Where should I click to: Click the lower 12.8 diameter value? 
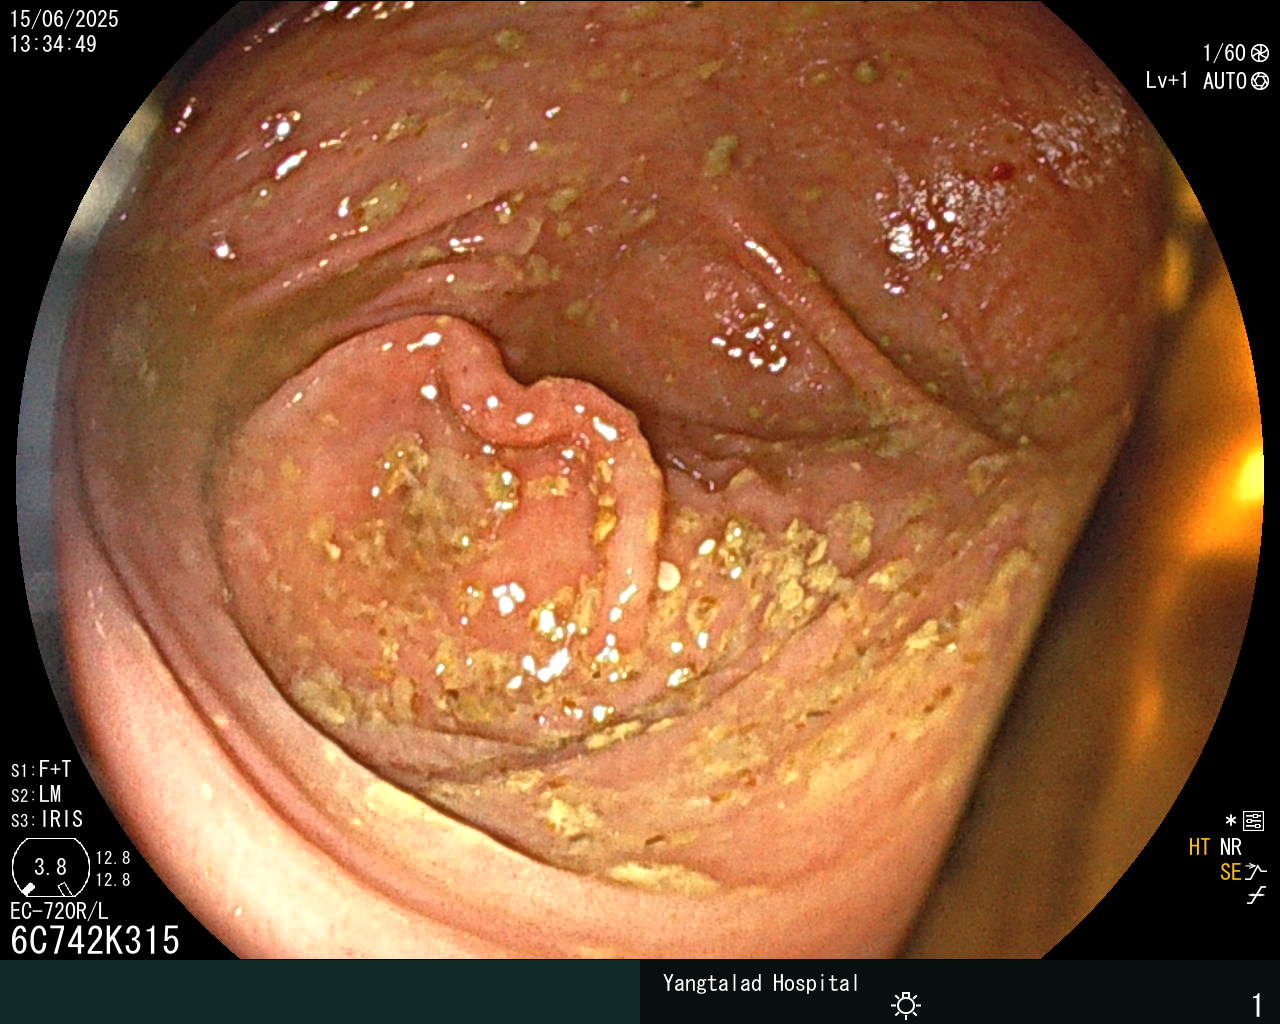pos(113,880)
